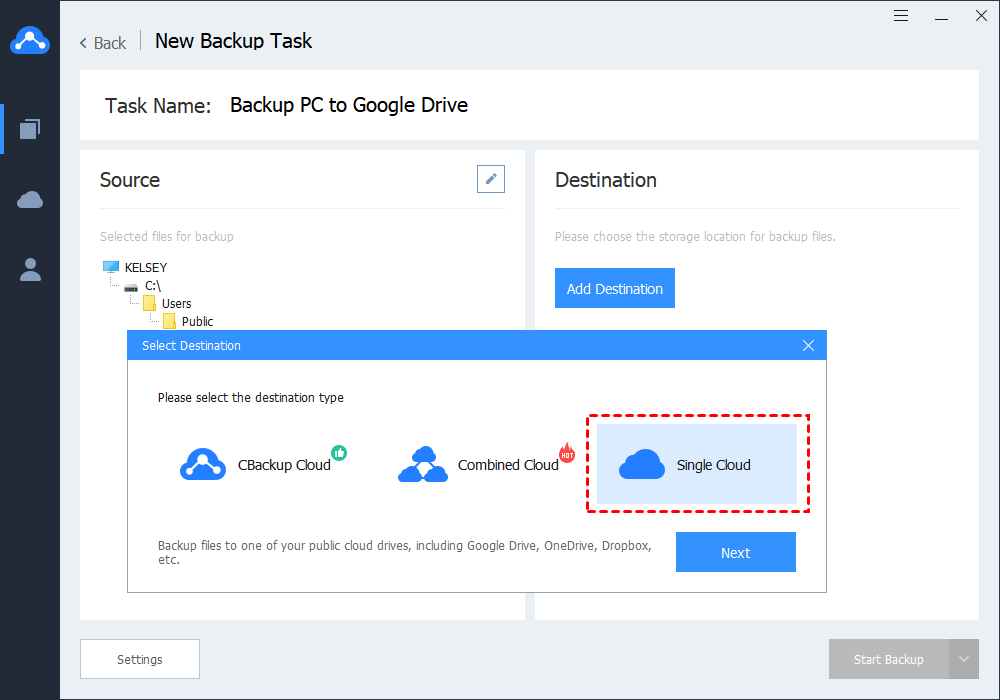Expand the Start Backup dropdown arrow
This screenshot has height=700, width=1000.
(x=964, y=659)
